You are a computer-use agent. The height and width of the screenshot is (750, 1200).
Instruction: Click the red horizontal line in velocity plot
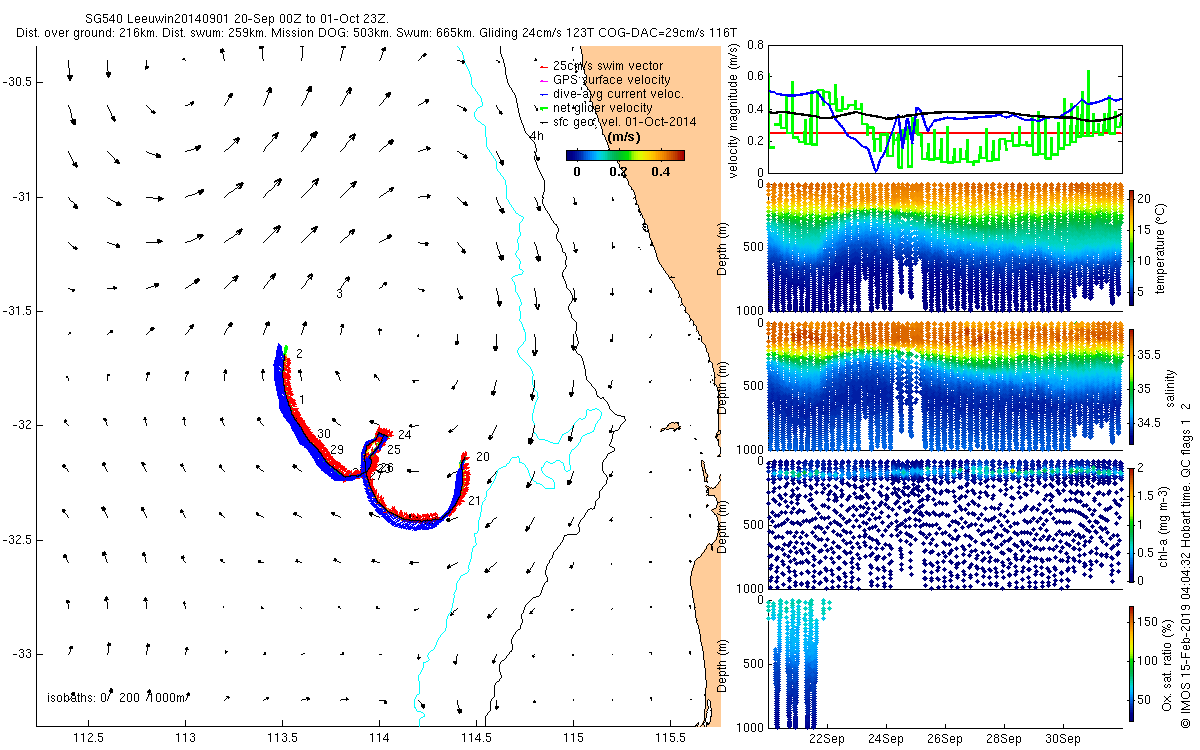943,132
